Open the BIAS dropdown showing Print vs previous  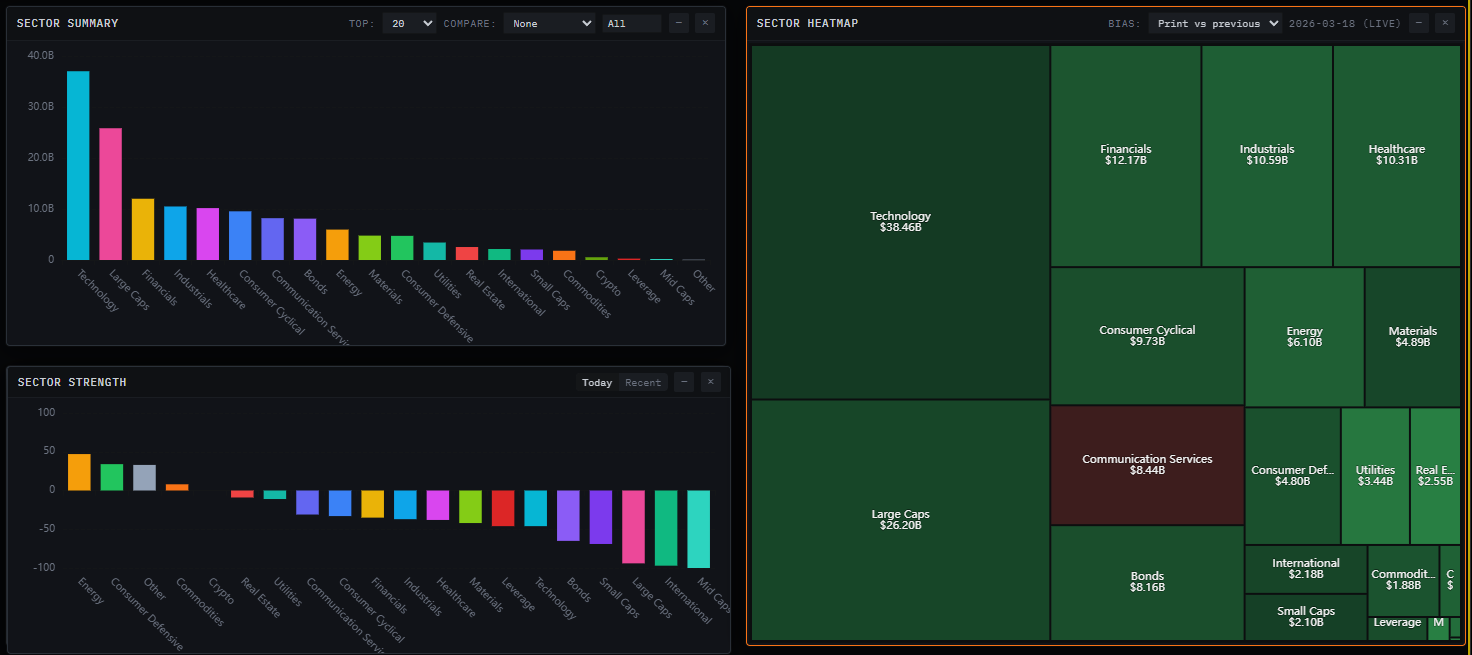[x=1214, y=22]
